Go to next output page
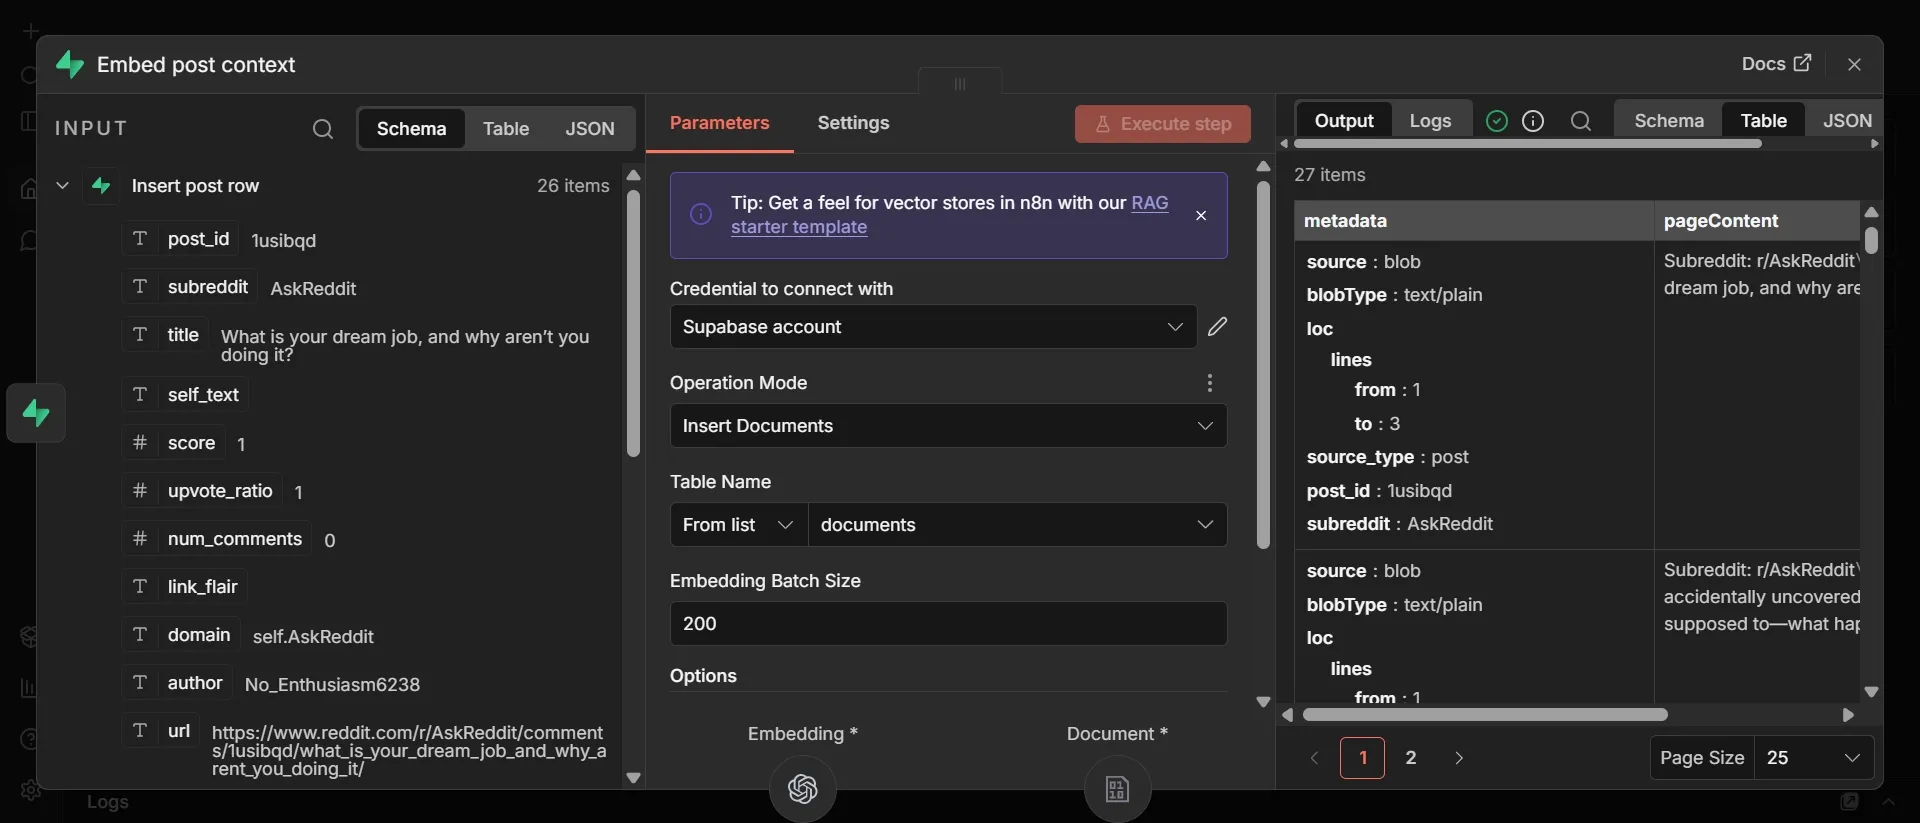 1459,758
